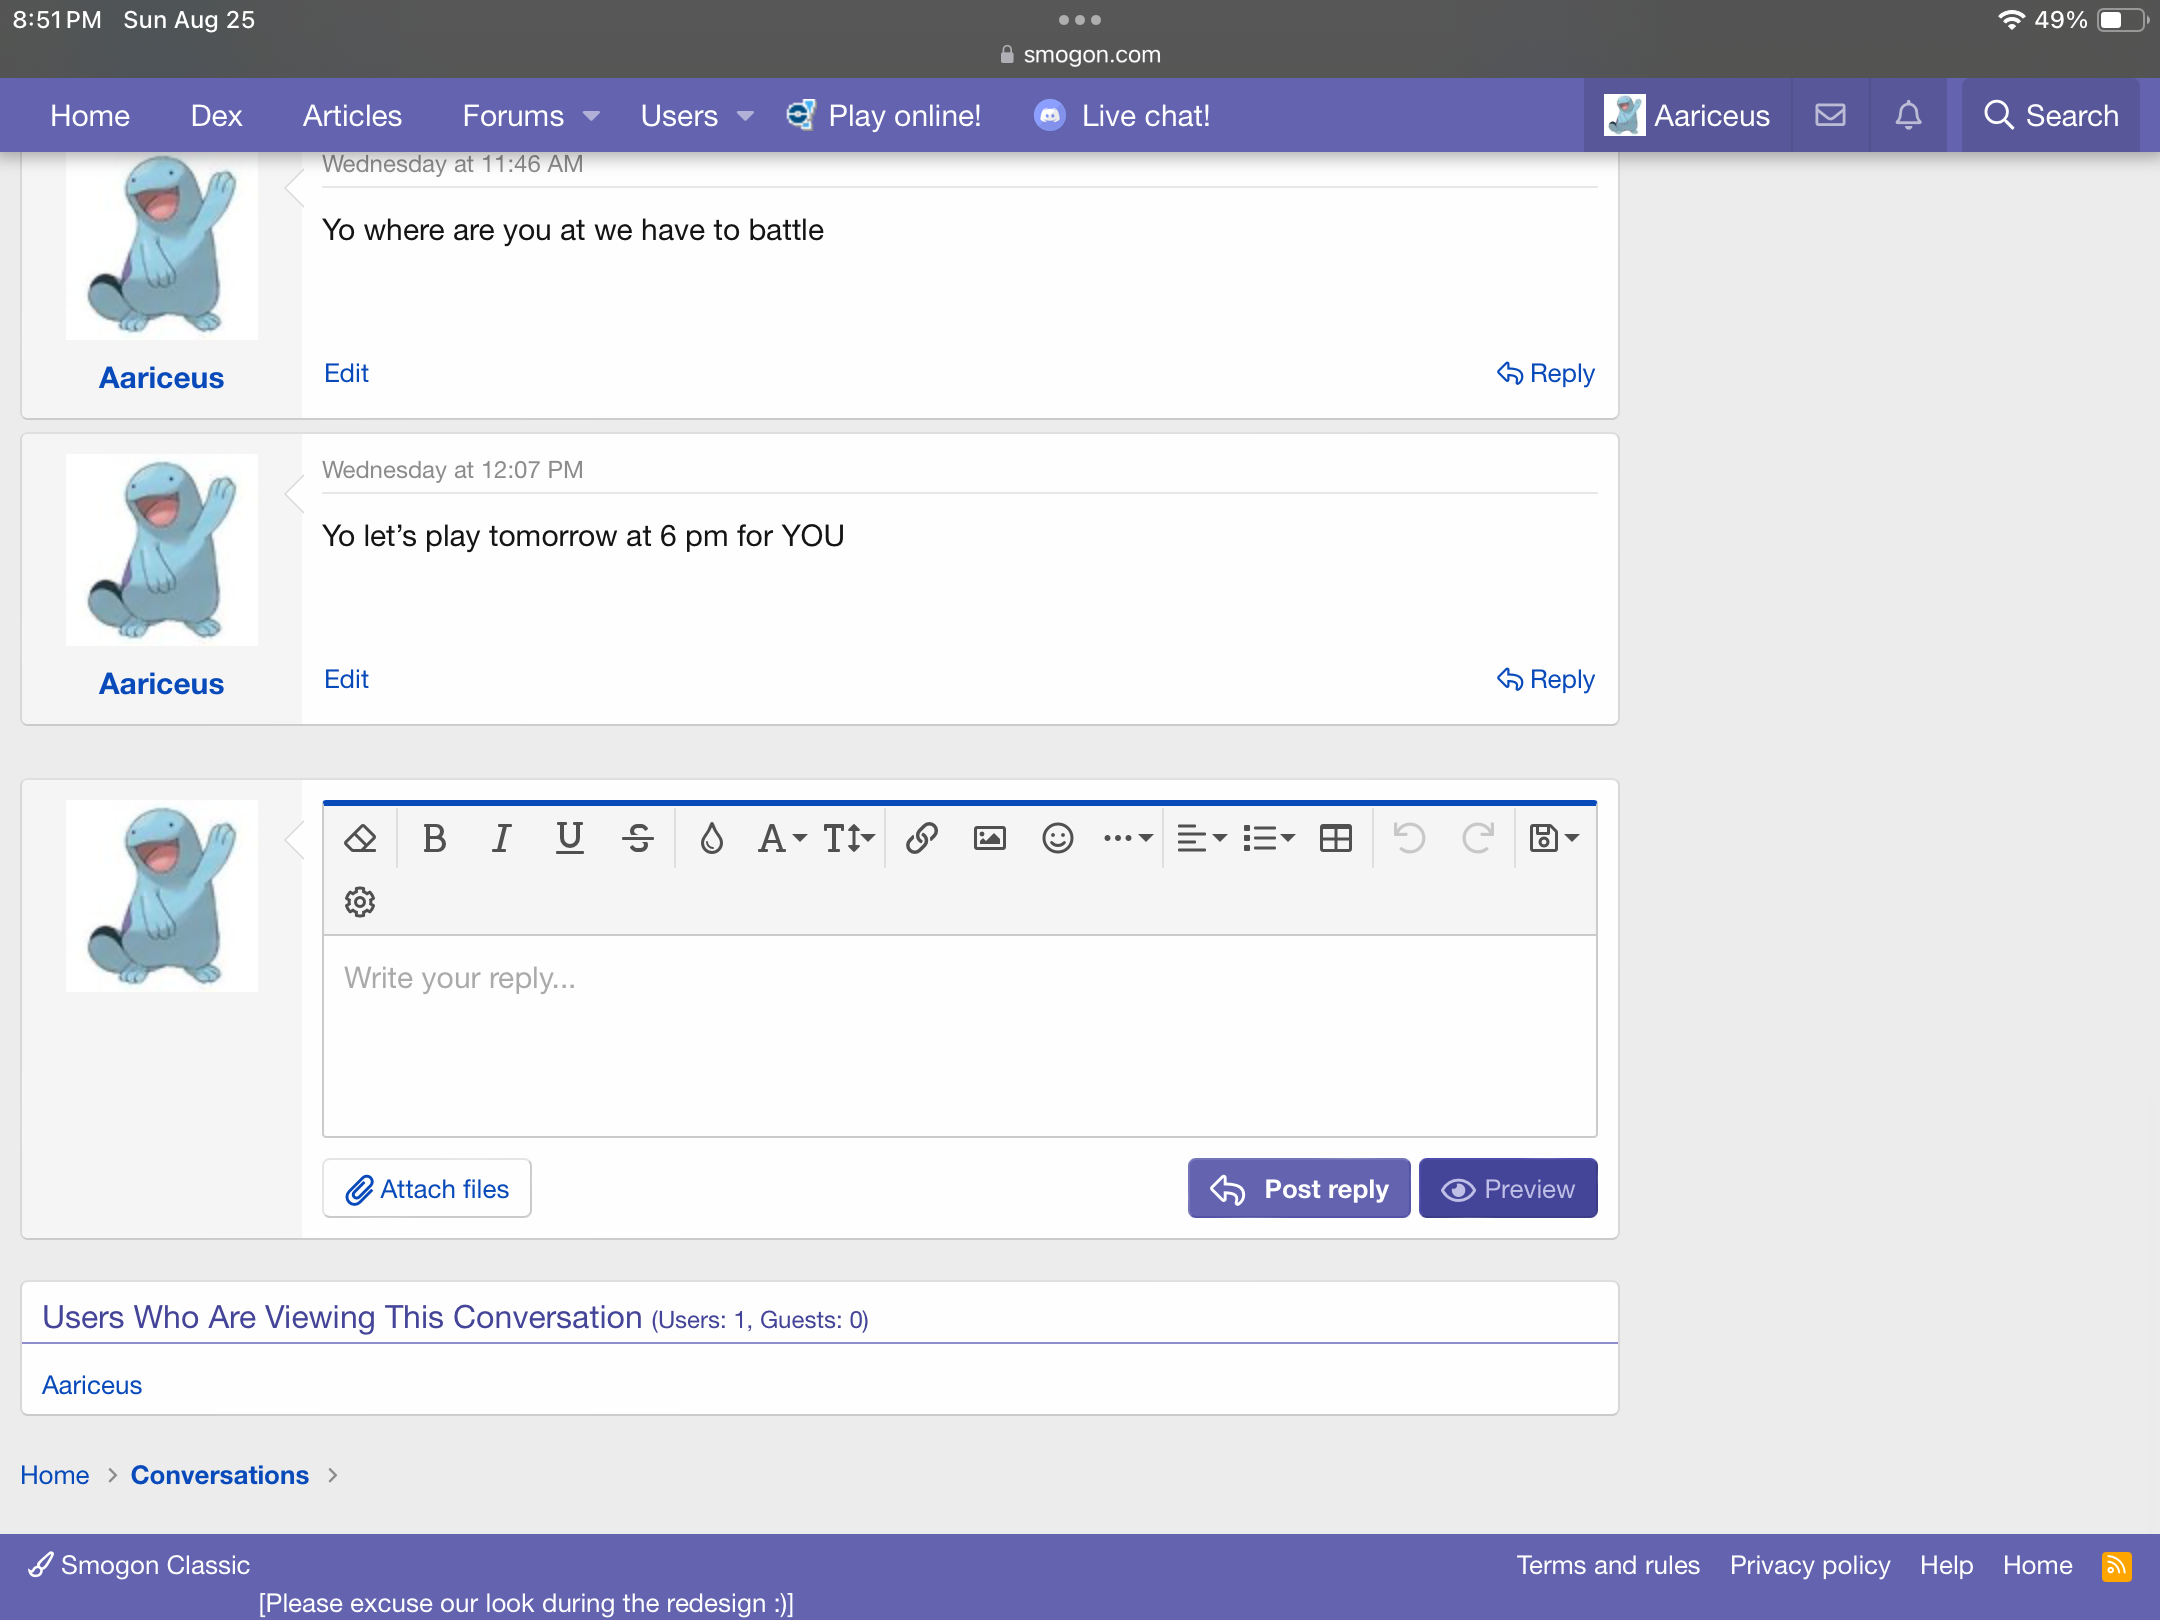Open Smogon Classic style chooser
2160x1620 pixels.
click(x=139, y=1565)
